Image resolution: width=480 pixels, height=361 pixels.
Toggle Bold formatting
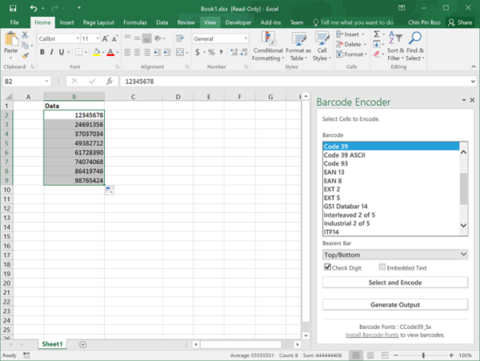pyautogui.click(x=42, y=52)
